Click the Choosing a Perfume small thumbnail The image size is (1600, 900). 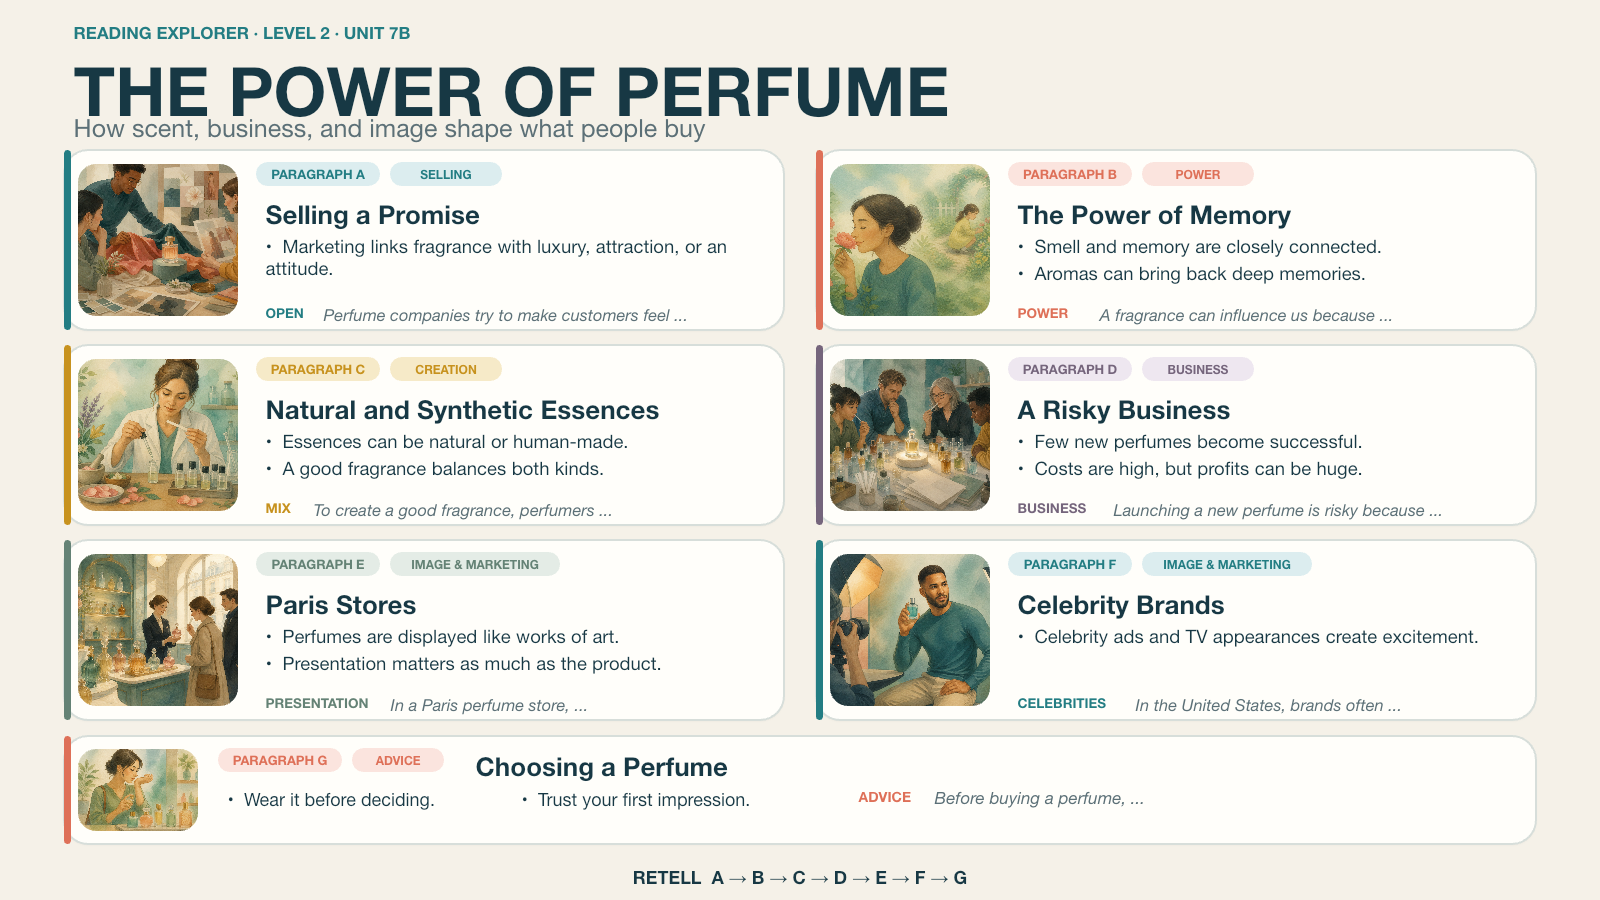138,790
